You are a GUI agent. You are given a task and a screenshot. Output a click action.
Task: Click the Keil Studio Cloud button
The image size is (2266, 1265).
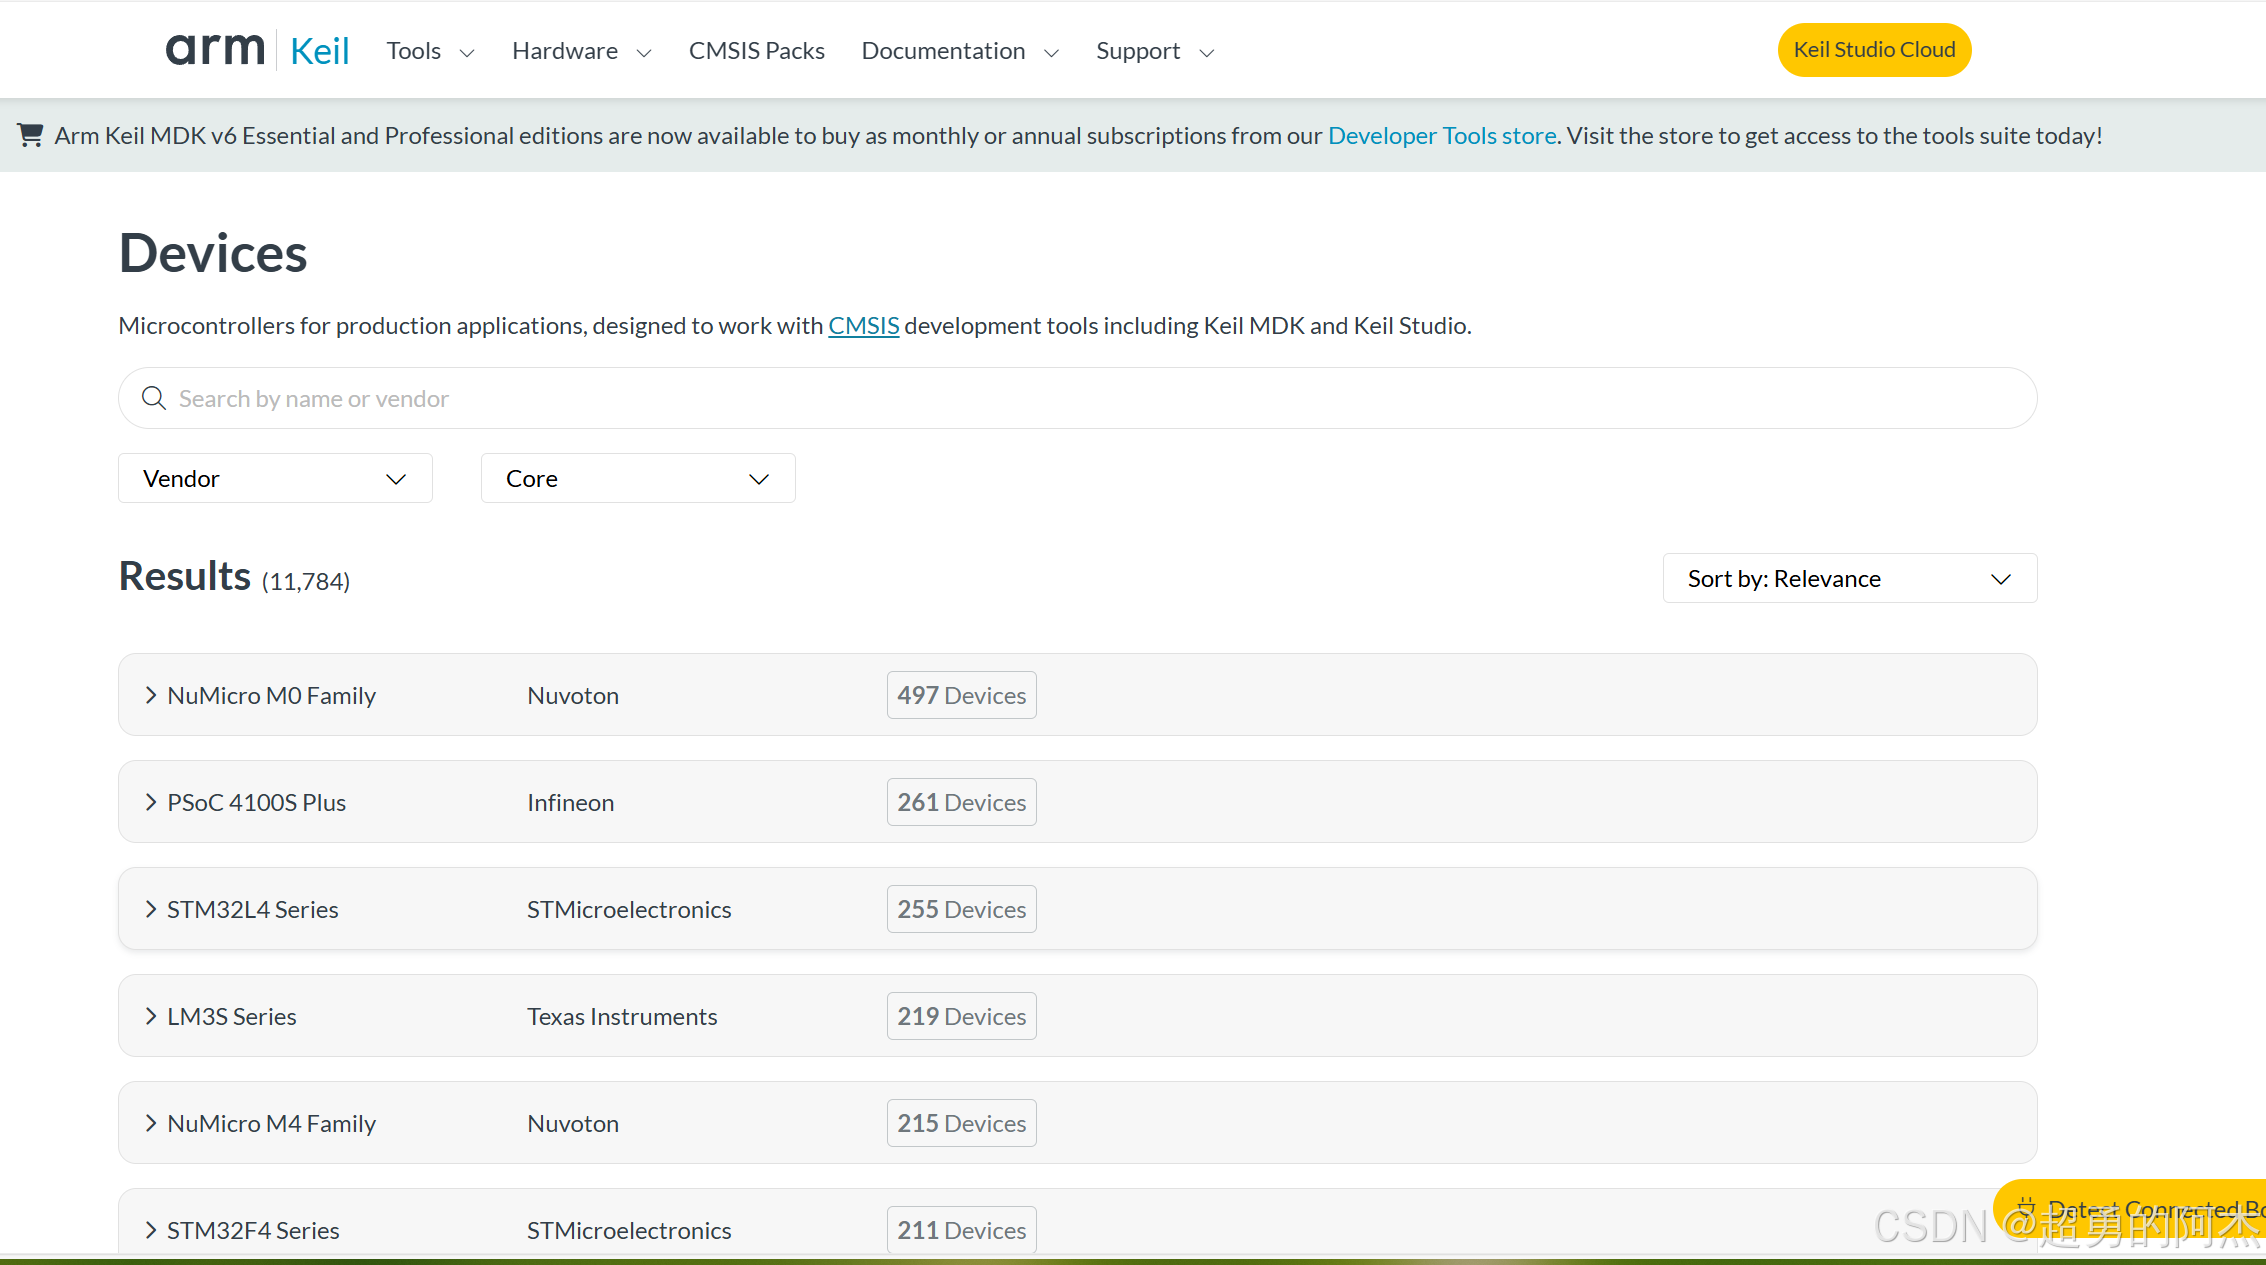click(1874, 50)
